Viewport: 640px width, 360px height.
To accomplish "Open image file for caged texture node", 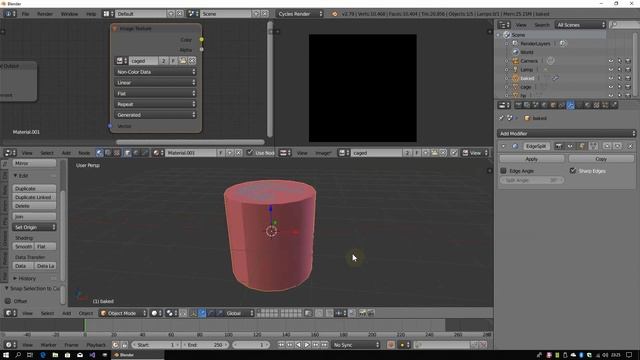I will tap(183, 61).
